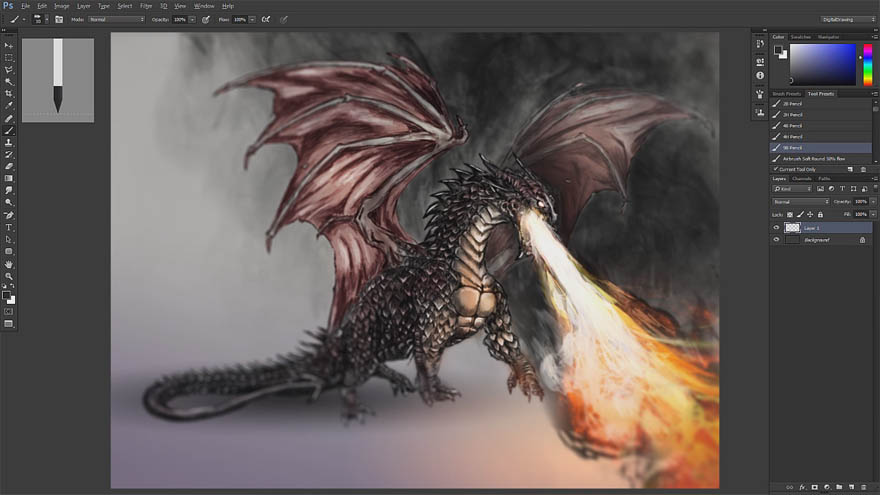Enable airbrush mode in options bar
Viewport: 880px width, 495px height.
click(x=266, y=20)
